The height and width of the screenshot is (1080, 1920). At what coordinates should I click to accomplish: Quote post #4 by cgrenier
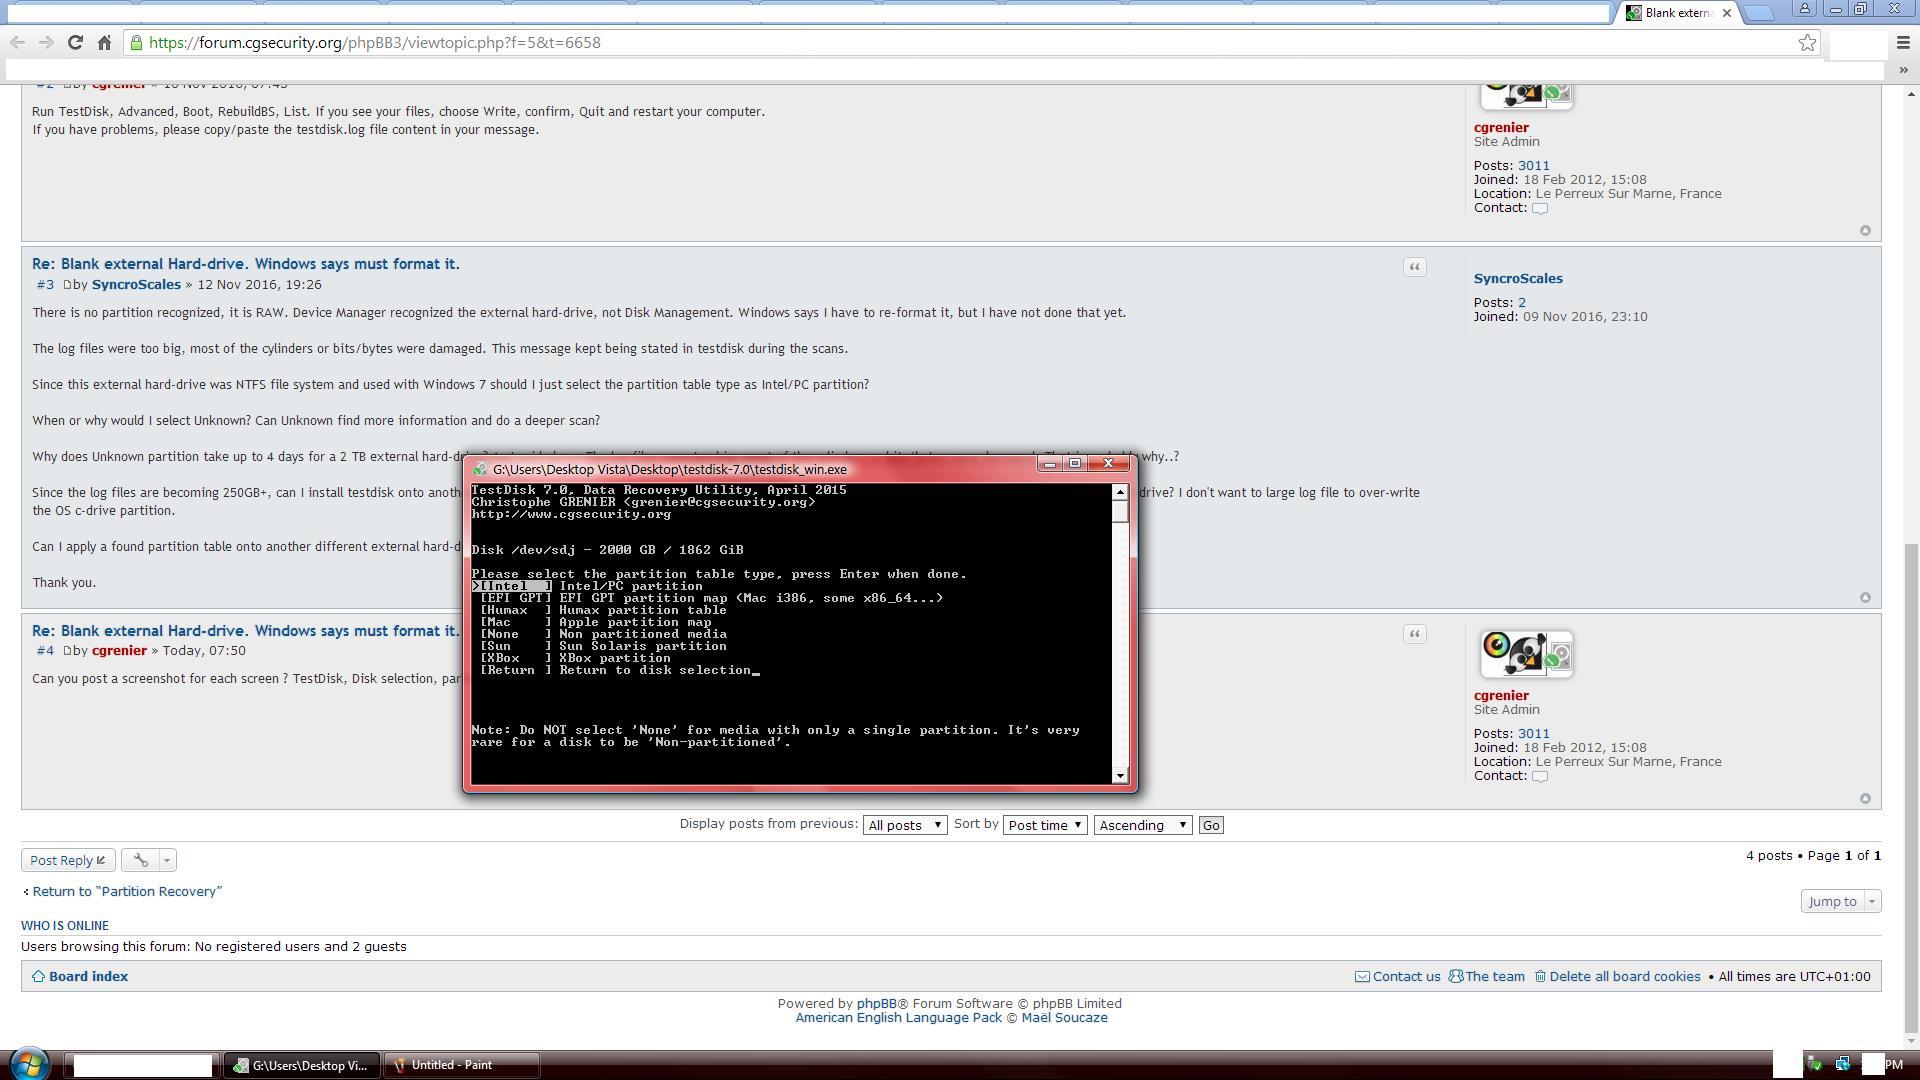click(1414, 634)
